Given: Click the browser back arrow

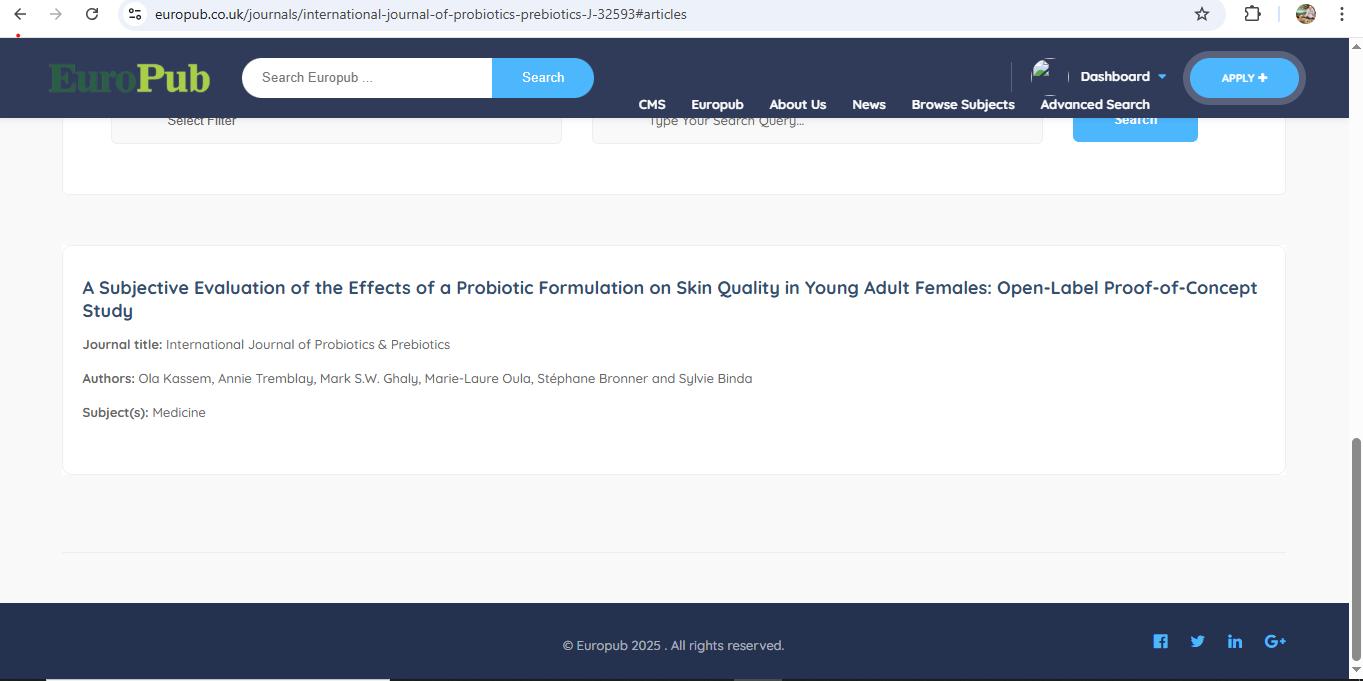Looking at the screenshot, I should click(20, 14).
